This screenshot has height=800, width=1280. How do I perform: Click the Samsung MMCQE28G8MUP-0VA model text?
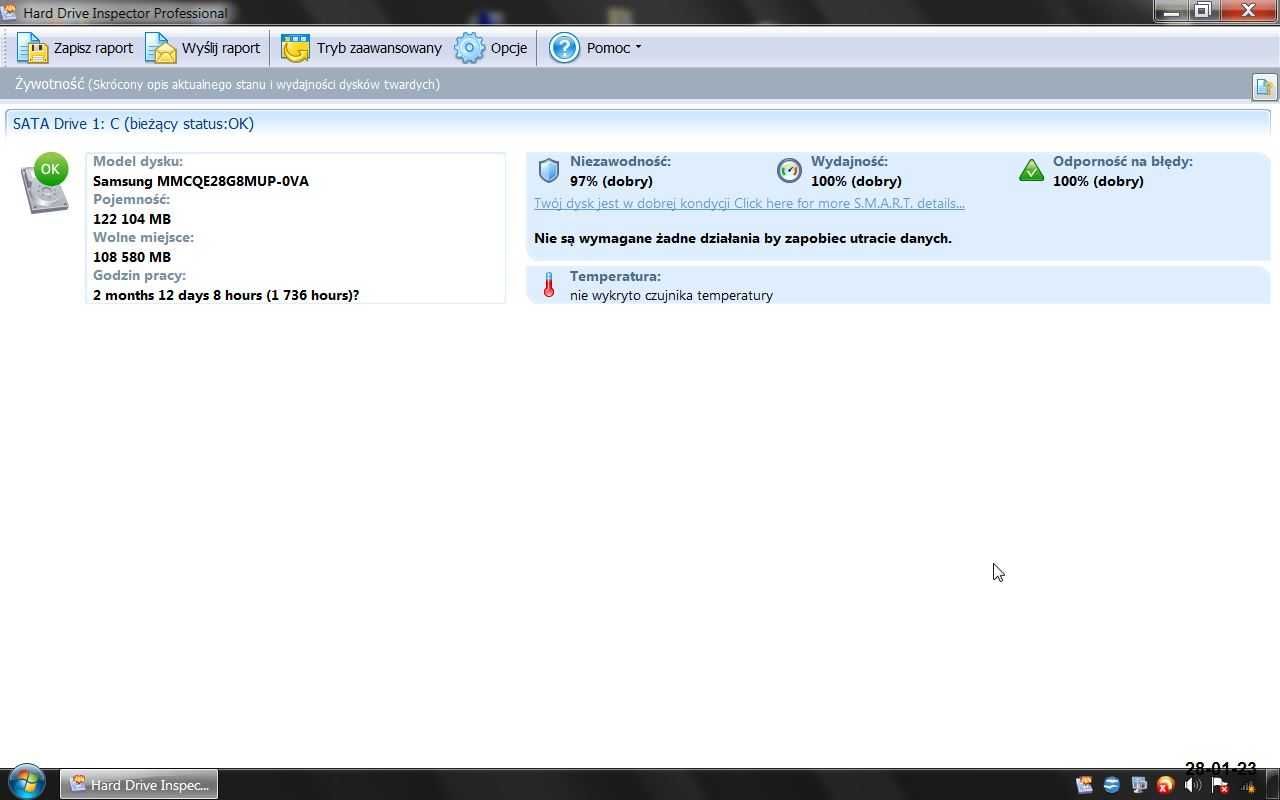pyautogui.click(x=201, y=181)
